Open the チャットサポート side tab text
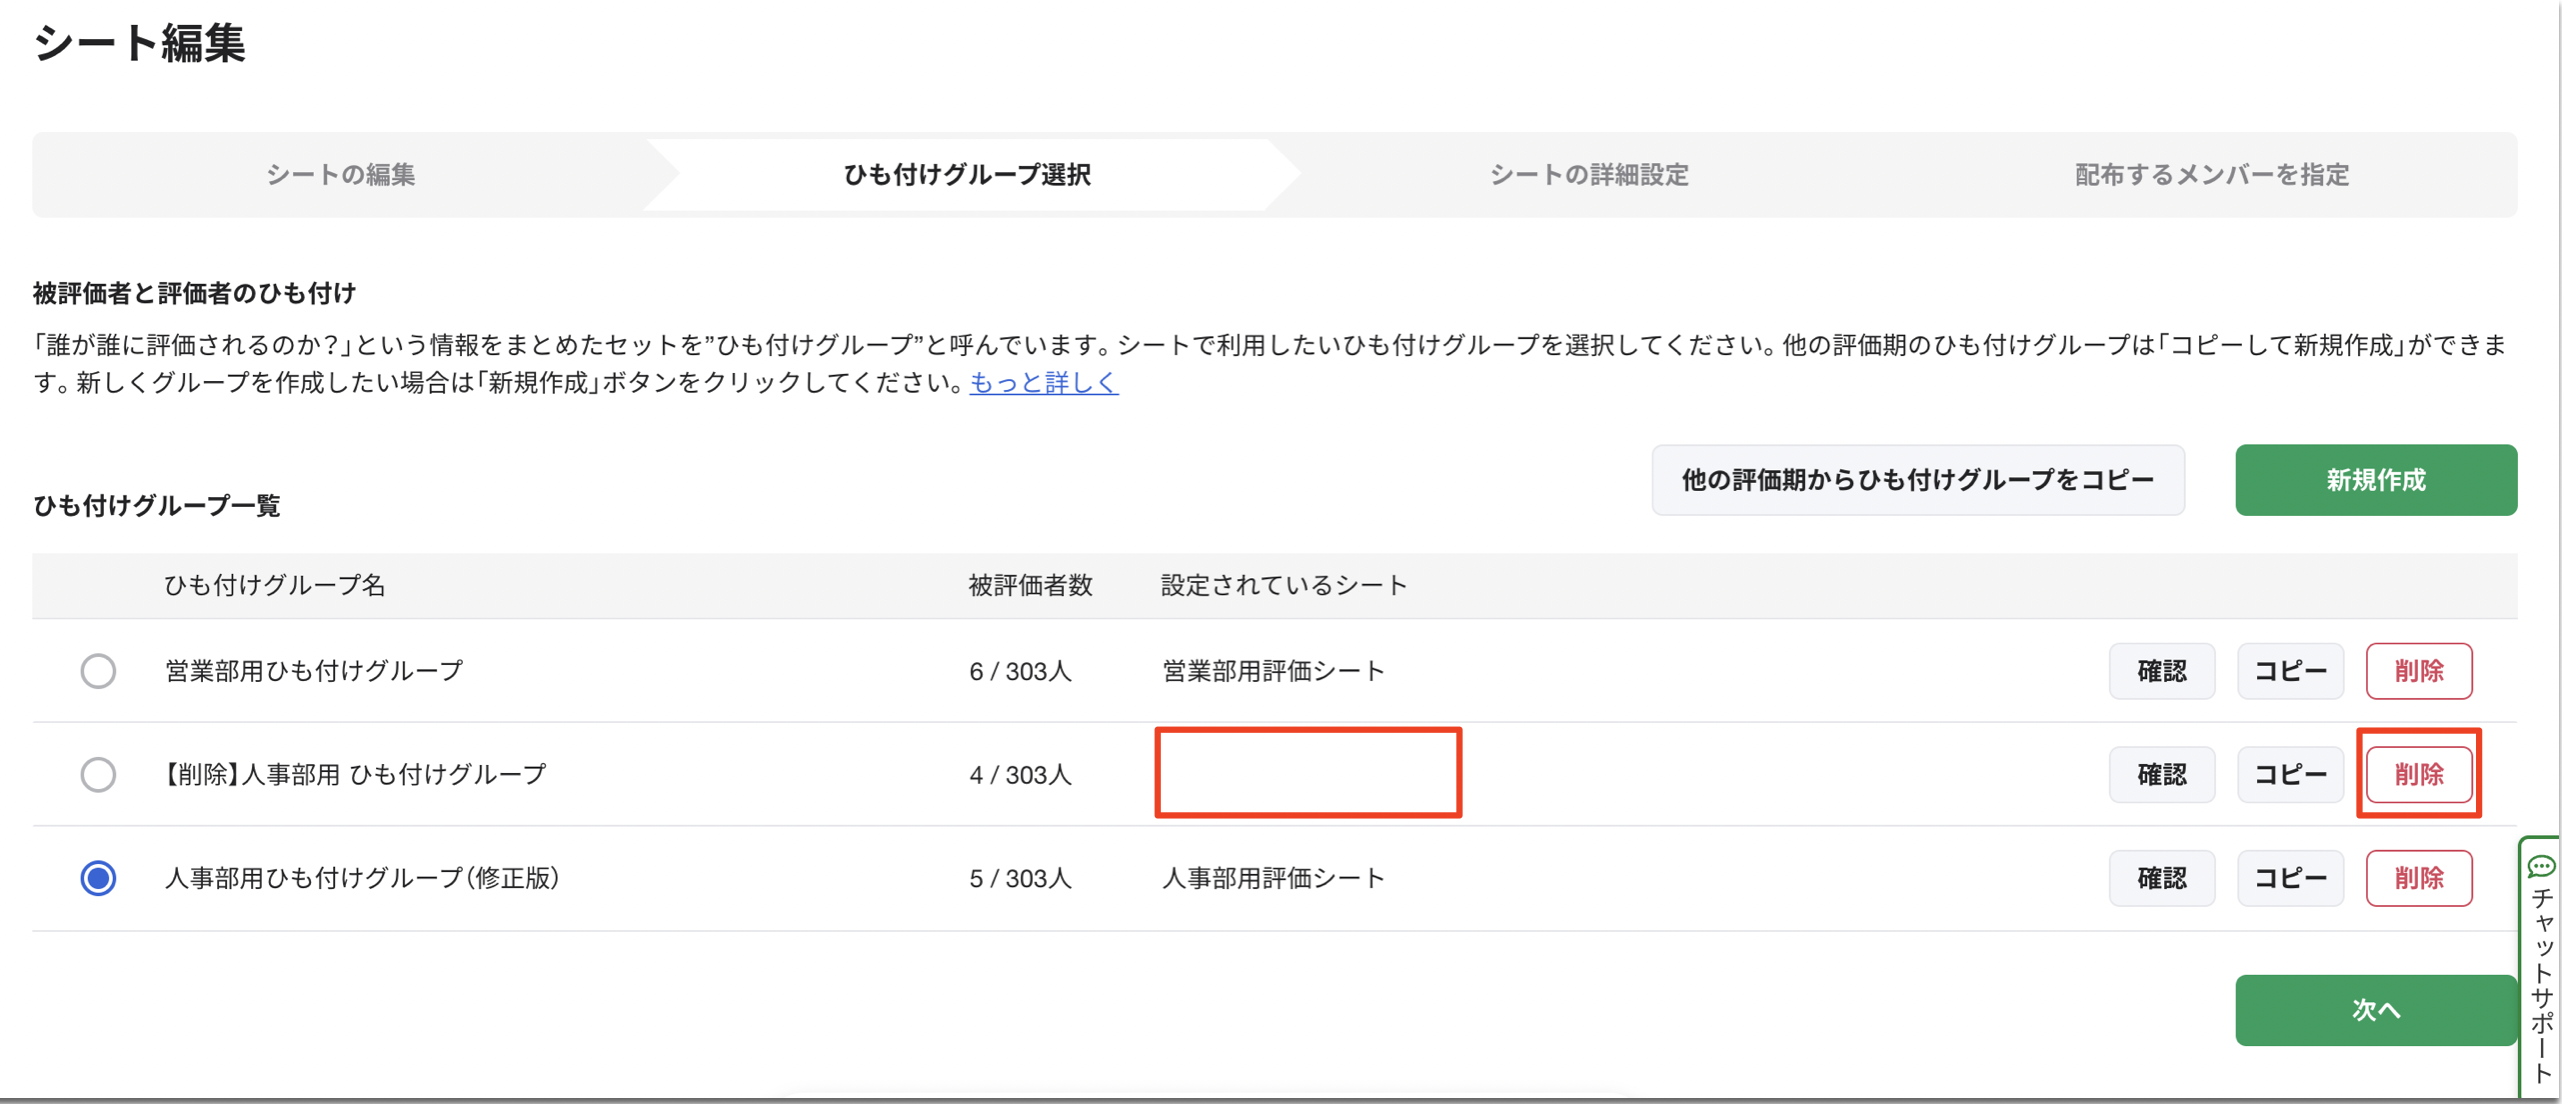Screen dimensions: 2562x1104 pyautogui.click(x=2540, y=985)
